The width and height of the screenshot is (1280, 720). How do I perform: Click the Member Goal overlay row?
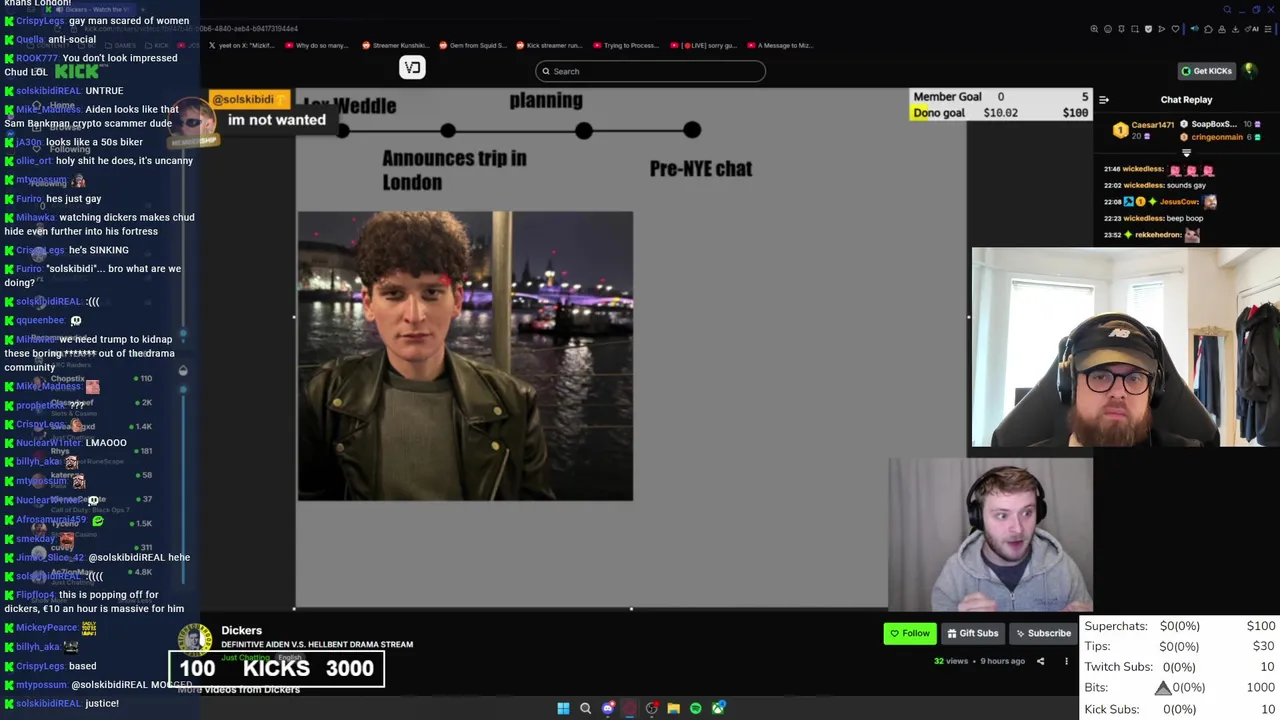[x=999, y=97]
